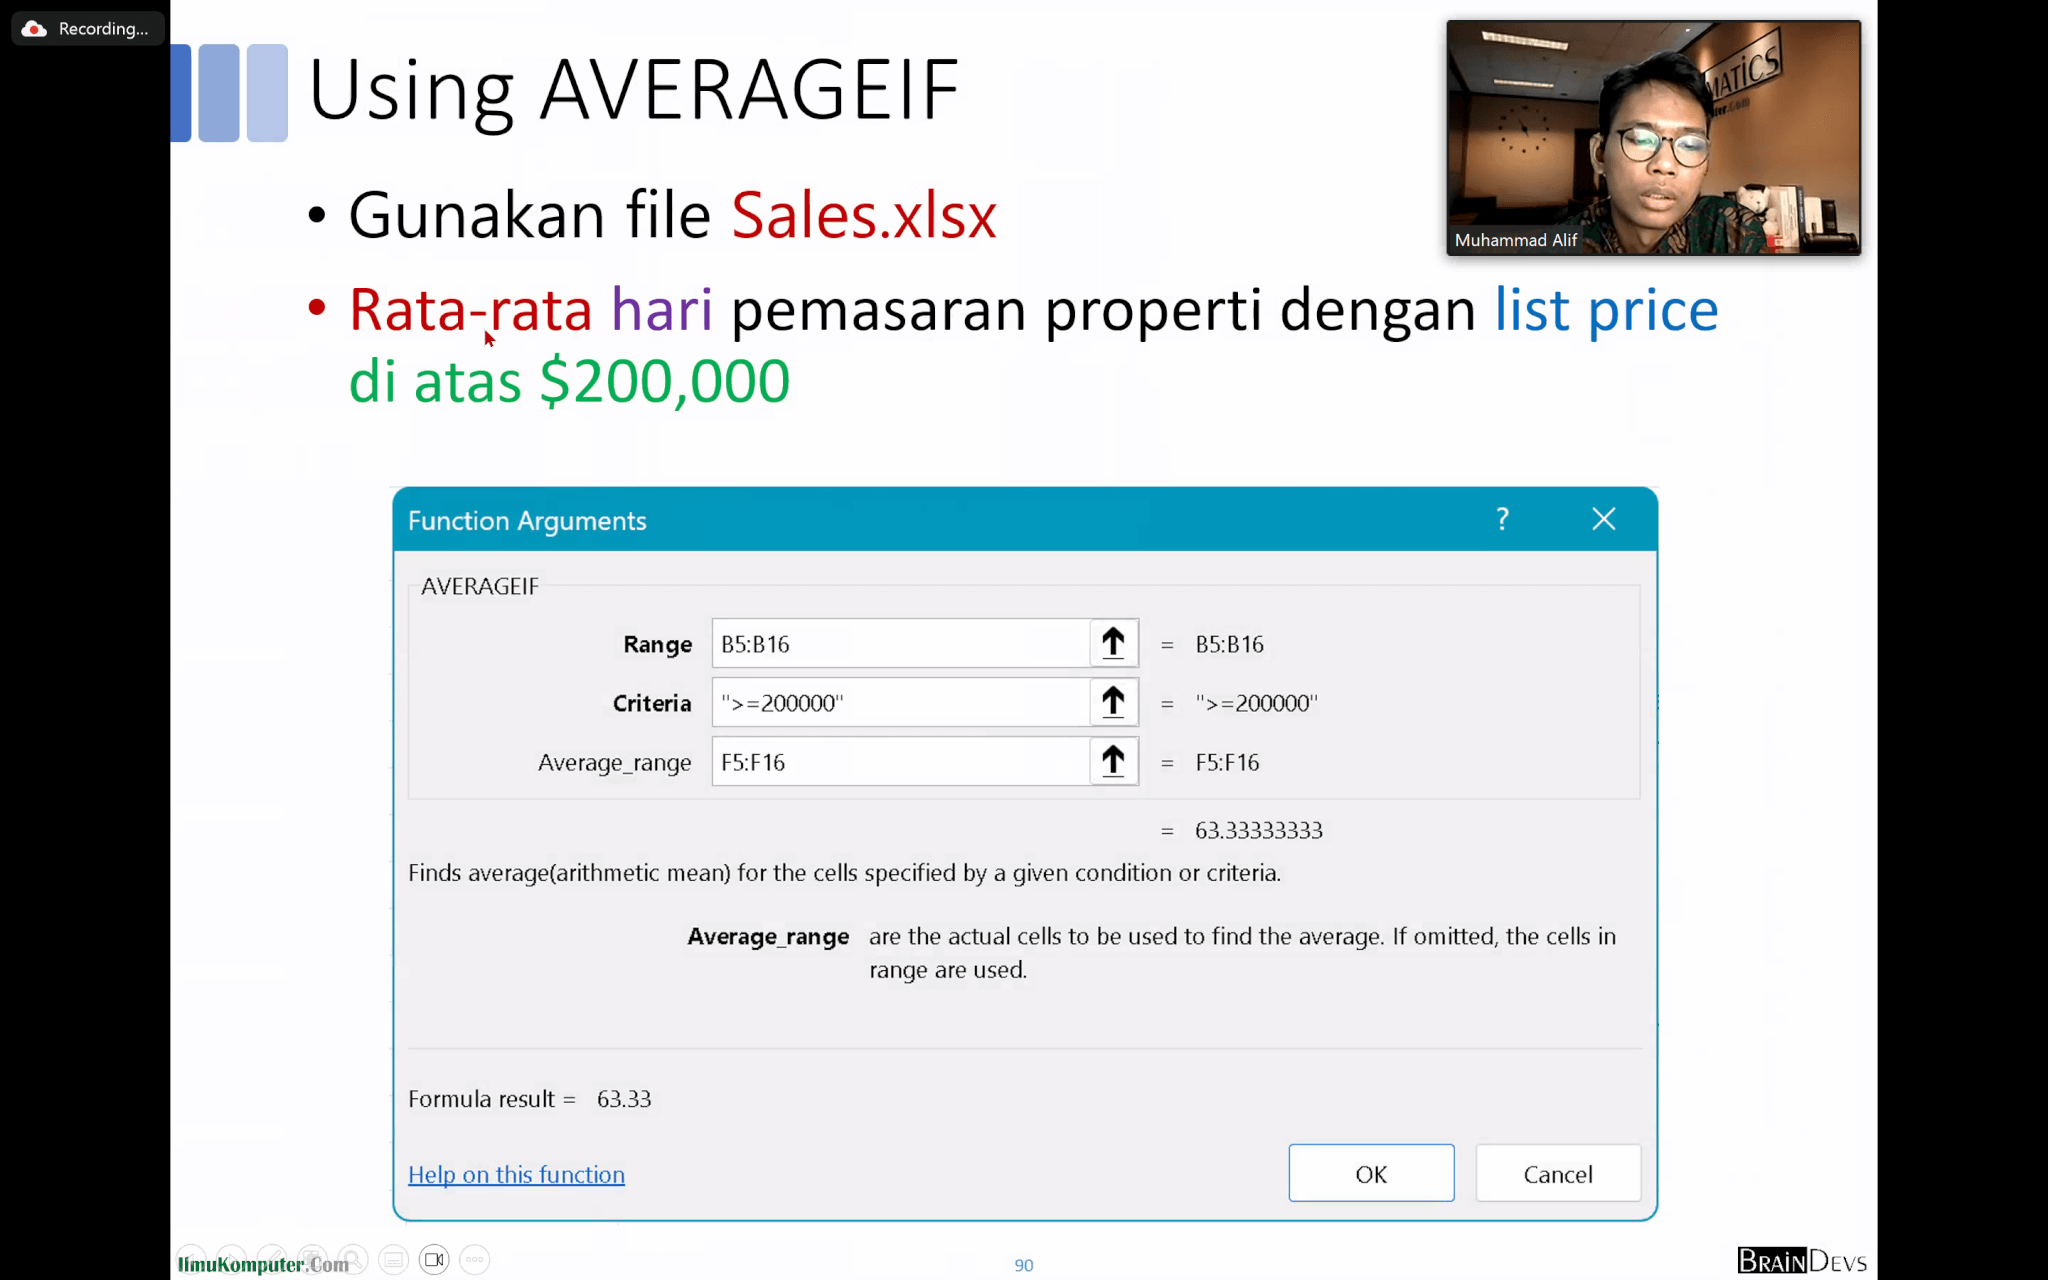Collapse dialog via Average_range arrow button

(x=1113, y=761)
